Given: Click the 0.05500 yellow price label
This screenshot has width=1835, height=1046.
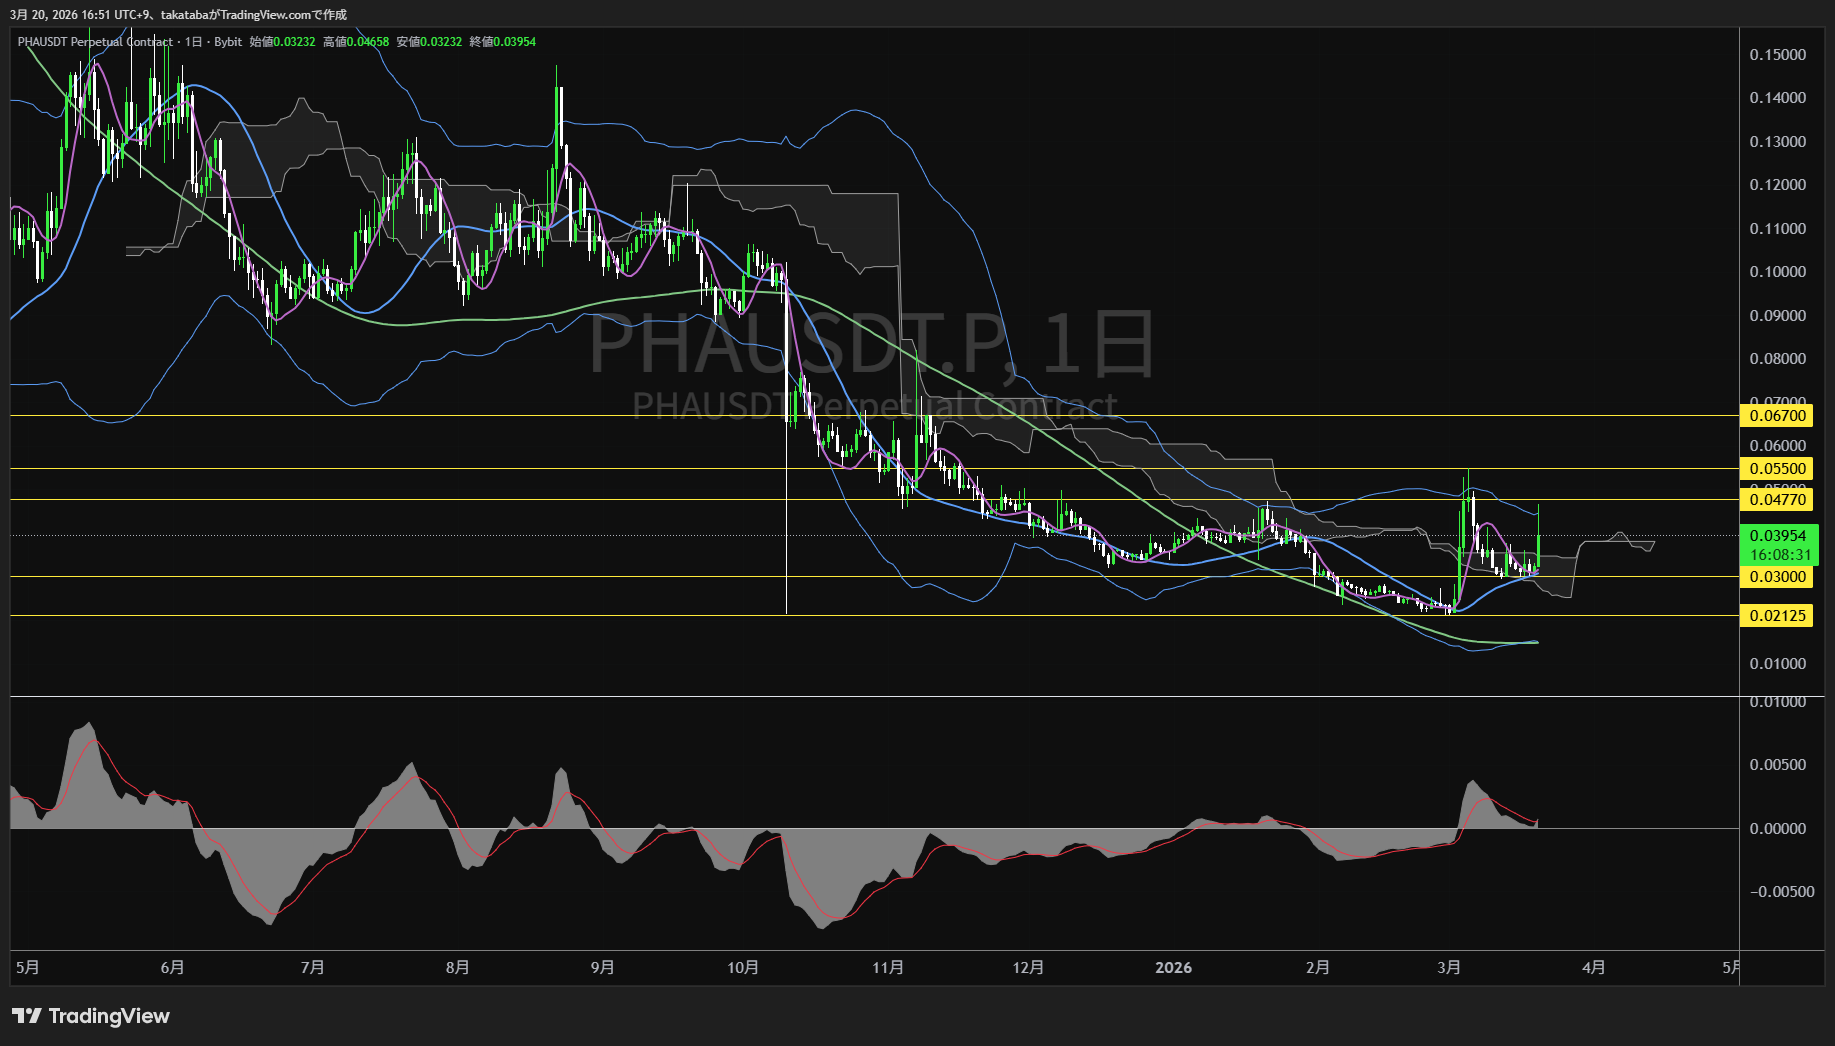Looking at the screenshot, I should (1777, 469).
